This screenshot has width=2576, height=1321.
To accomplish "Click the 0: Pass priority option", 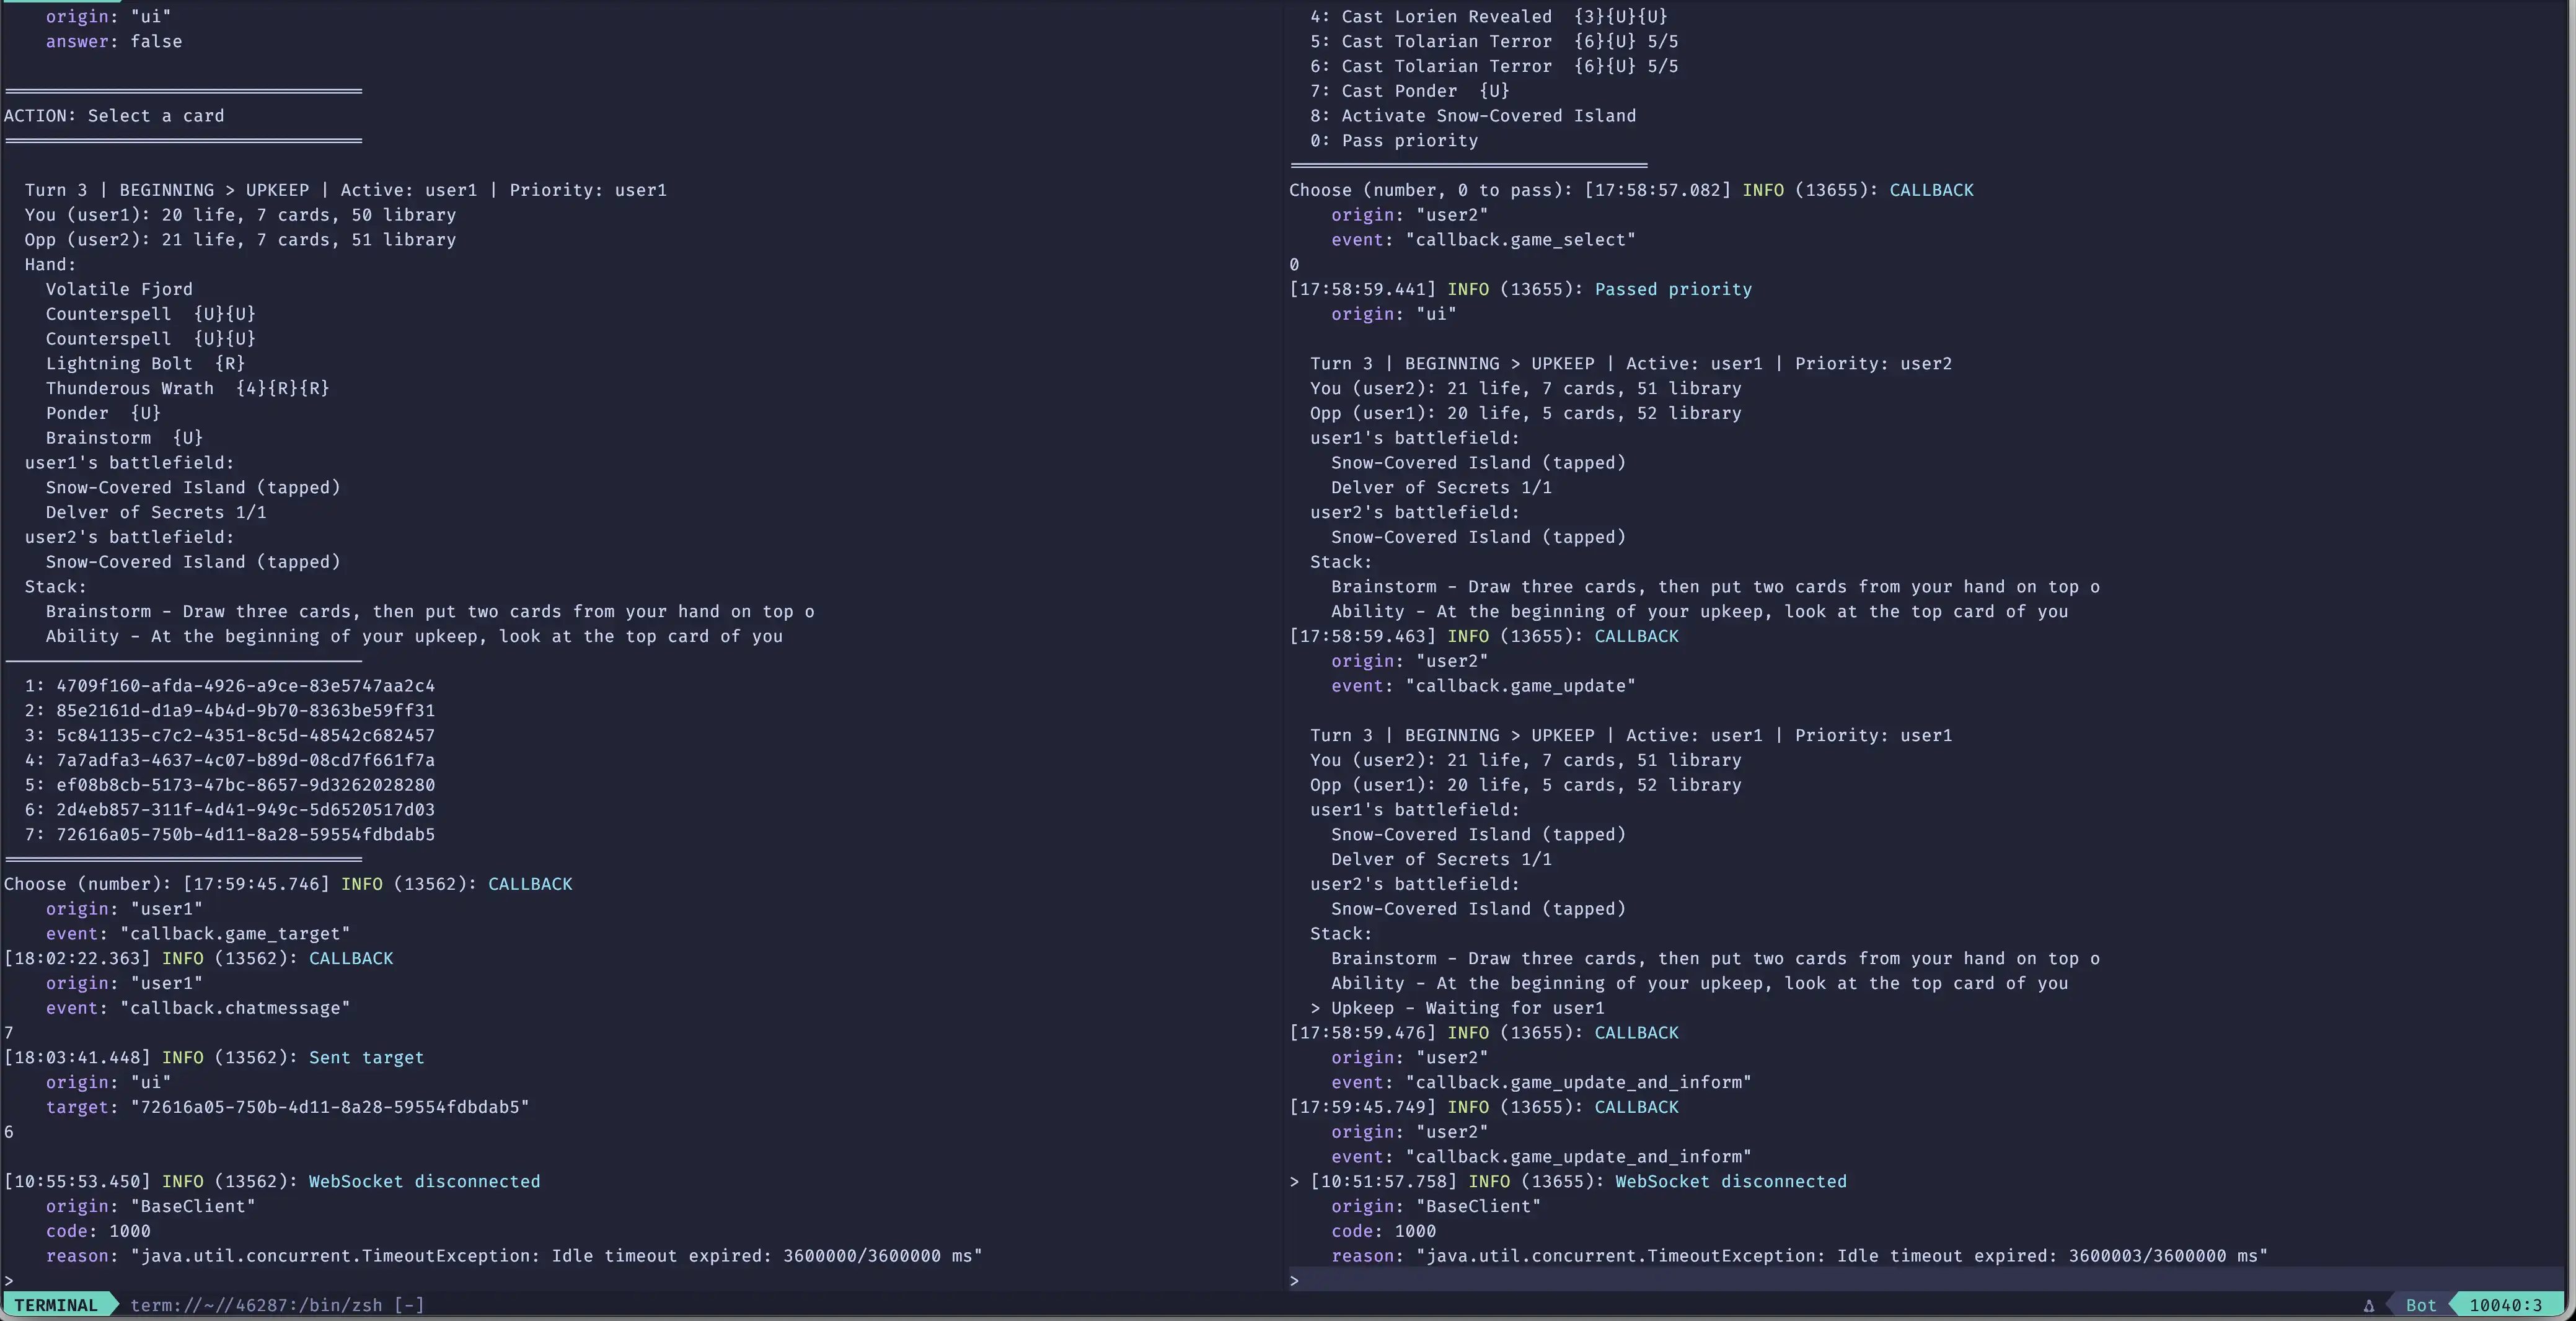I will pos(1395,140).
